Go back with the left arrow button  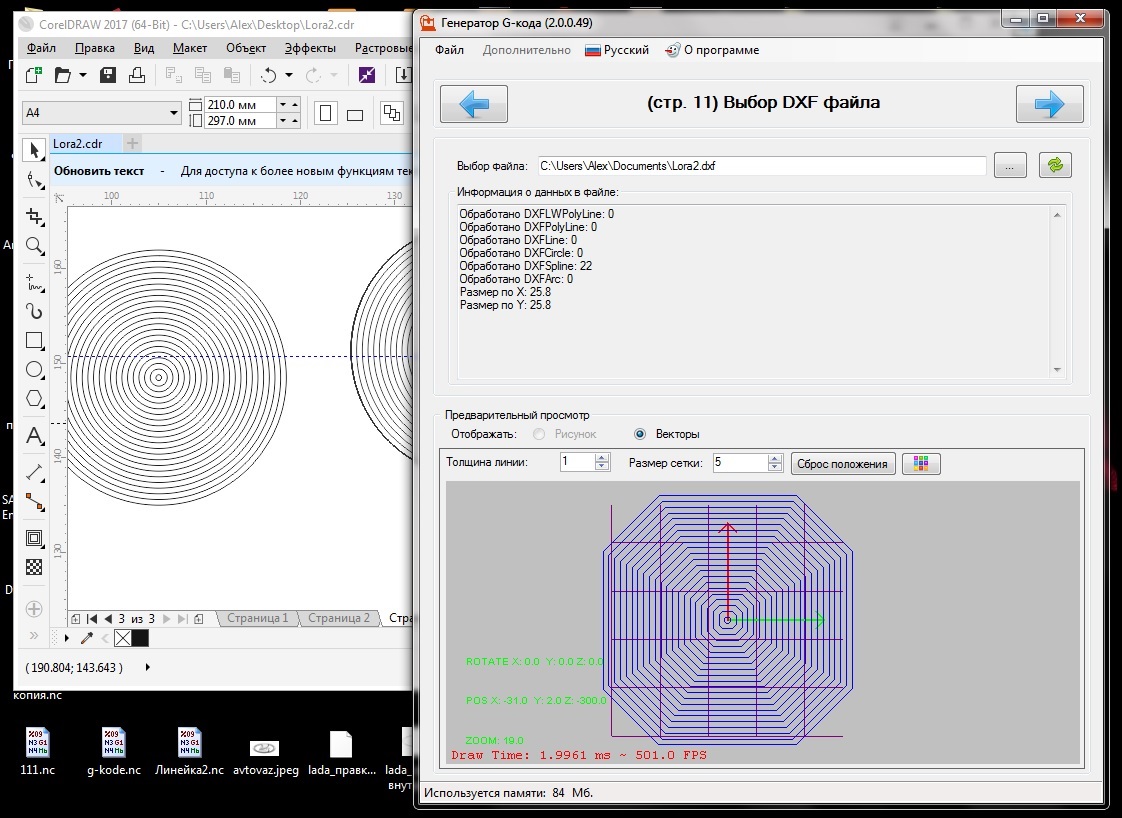pos(474,104)
